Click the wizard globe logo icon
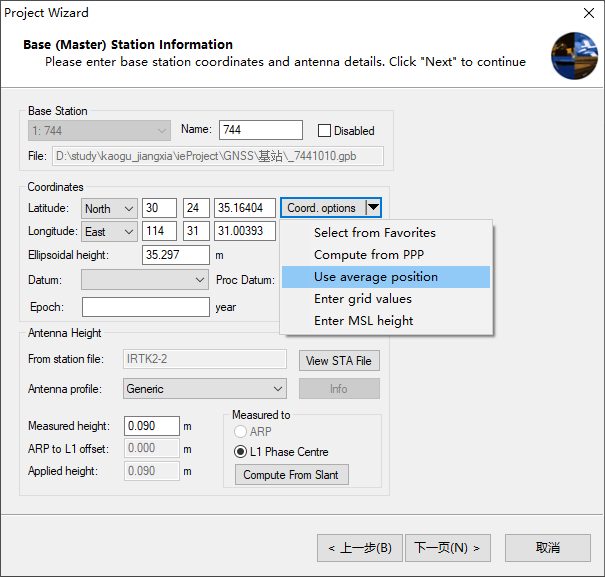The image size is (605, 577). pyautogui.click(x=574, y=56)
